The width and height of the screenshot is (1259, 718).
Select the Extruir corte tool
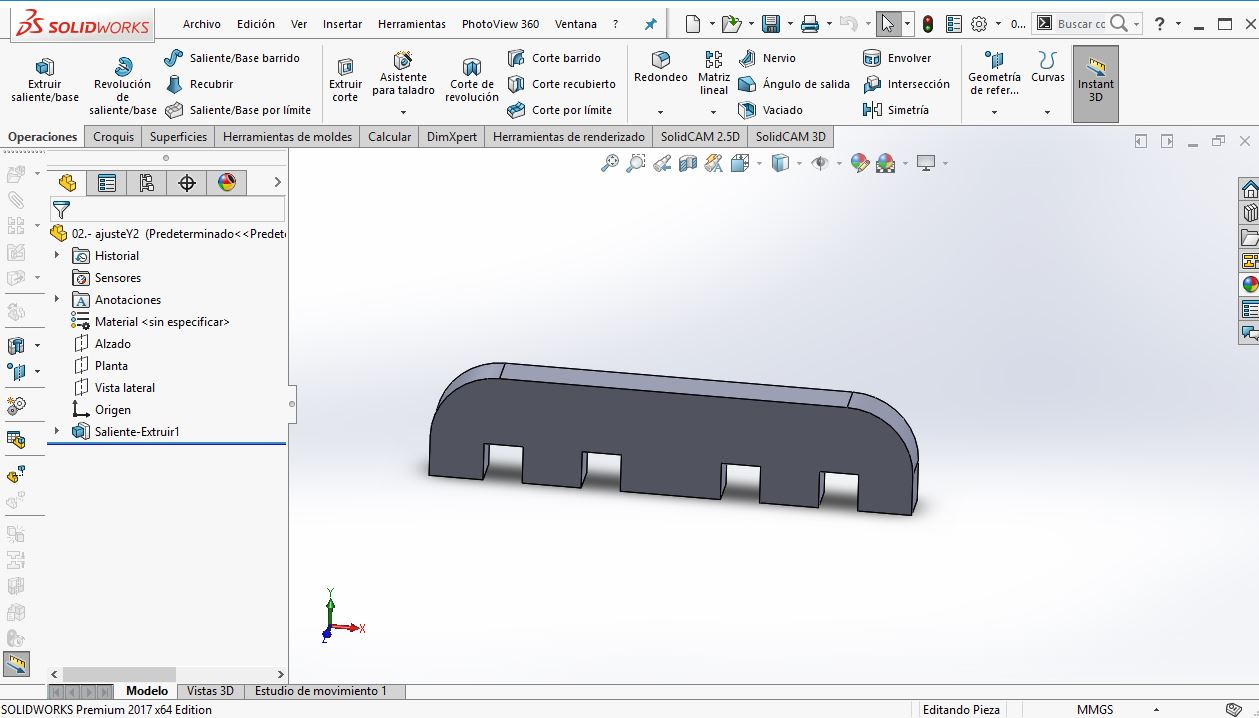(x=345, y=80)
